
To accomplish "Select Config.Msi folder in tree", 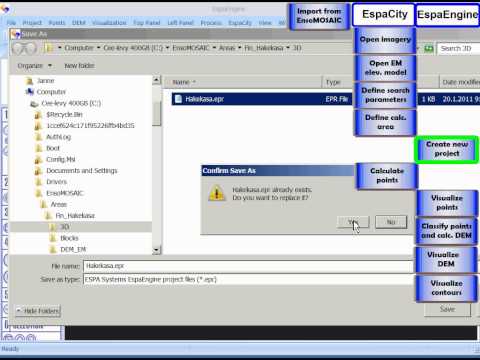I will pyautogui.click(x=61, y=159).
